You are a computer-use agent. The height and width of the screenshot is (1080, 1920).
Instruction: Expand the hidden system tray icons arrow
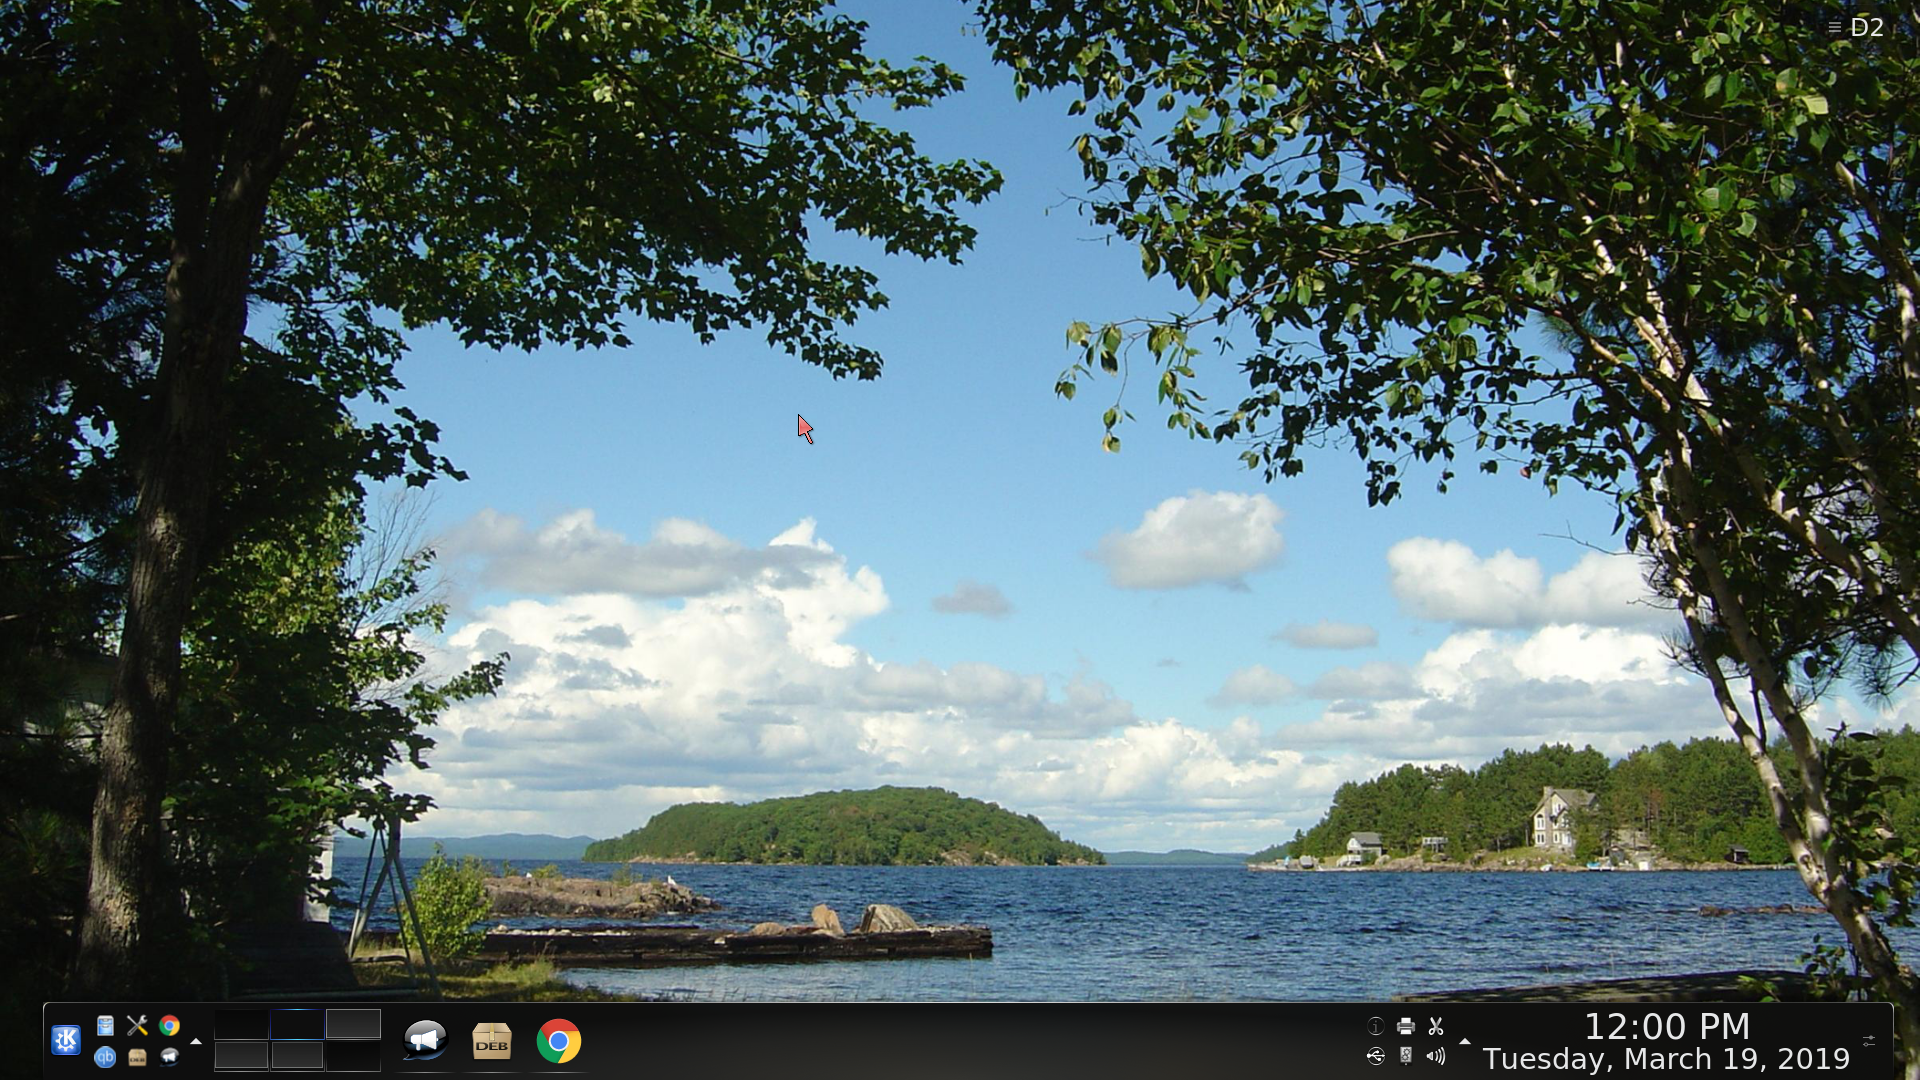point(1465,1041)
